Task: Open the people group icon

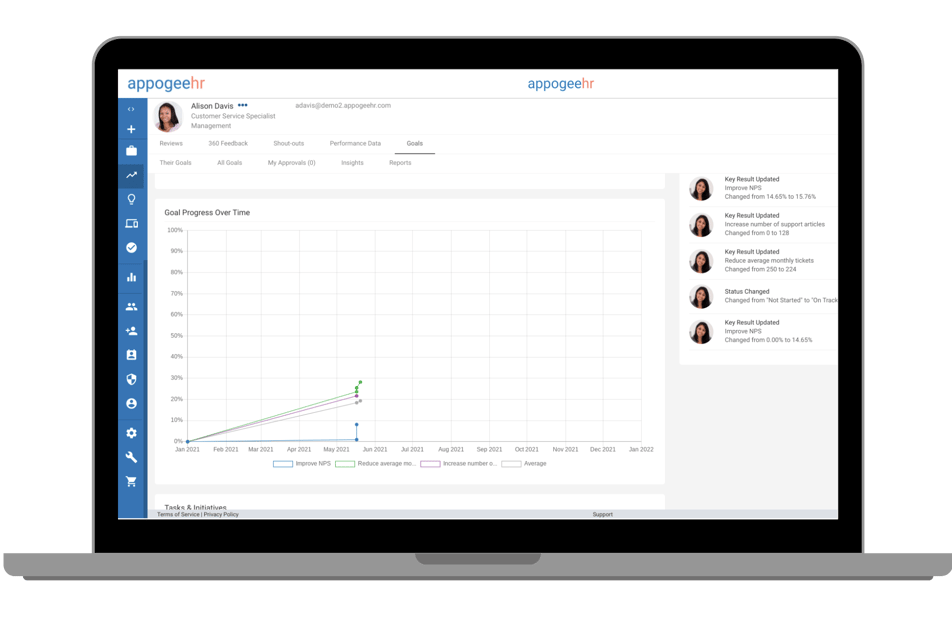Action: [131, 307]
